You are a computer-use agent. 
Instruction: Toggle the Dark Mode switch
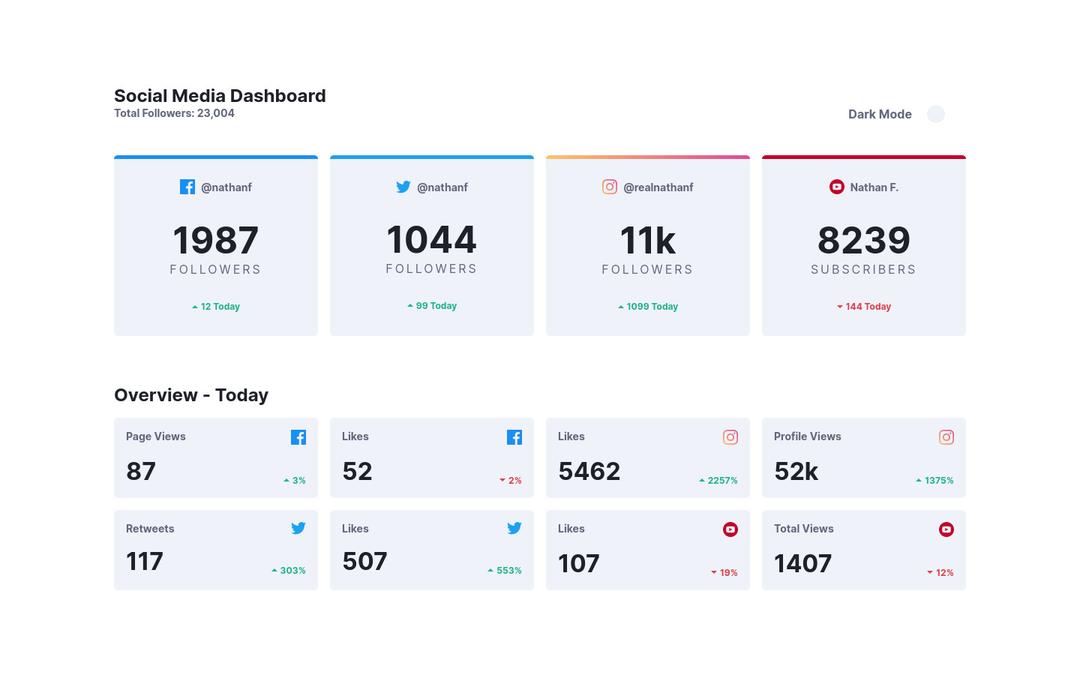(x=935, y=114)
